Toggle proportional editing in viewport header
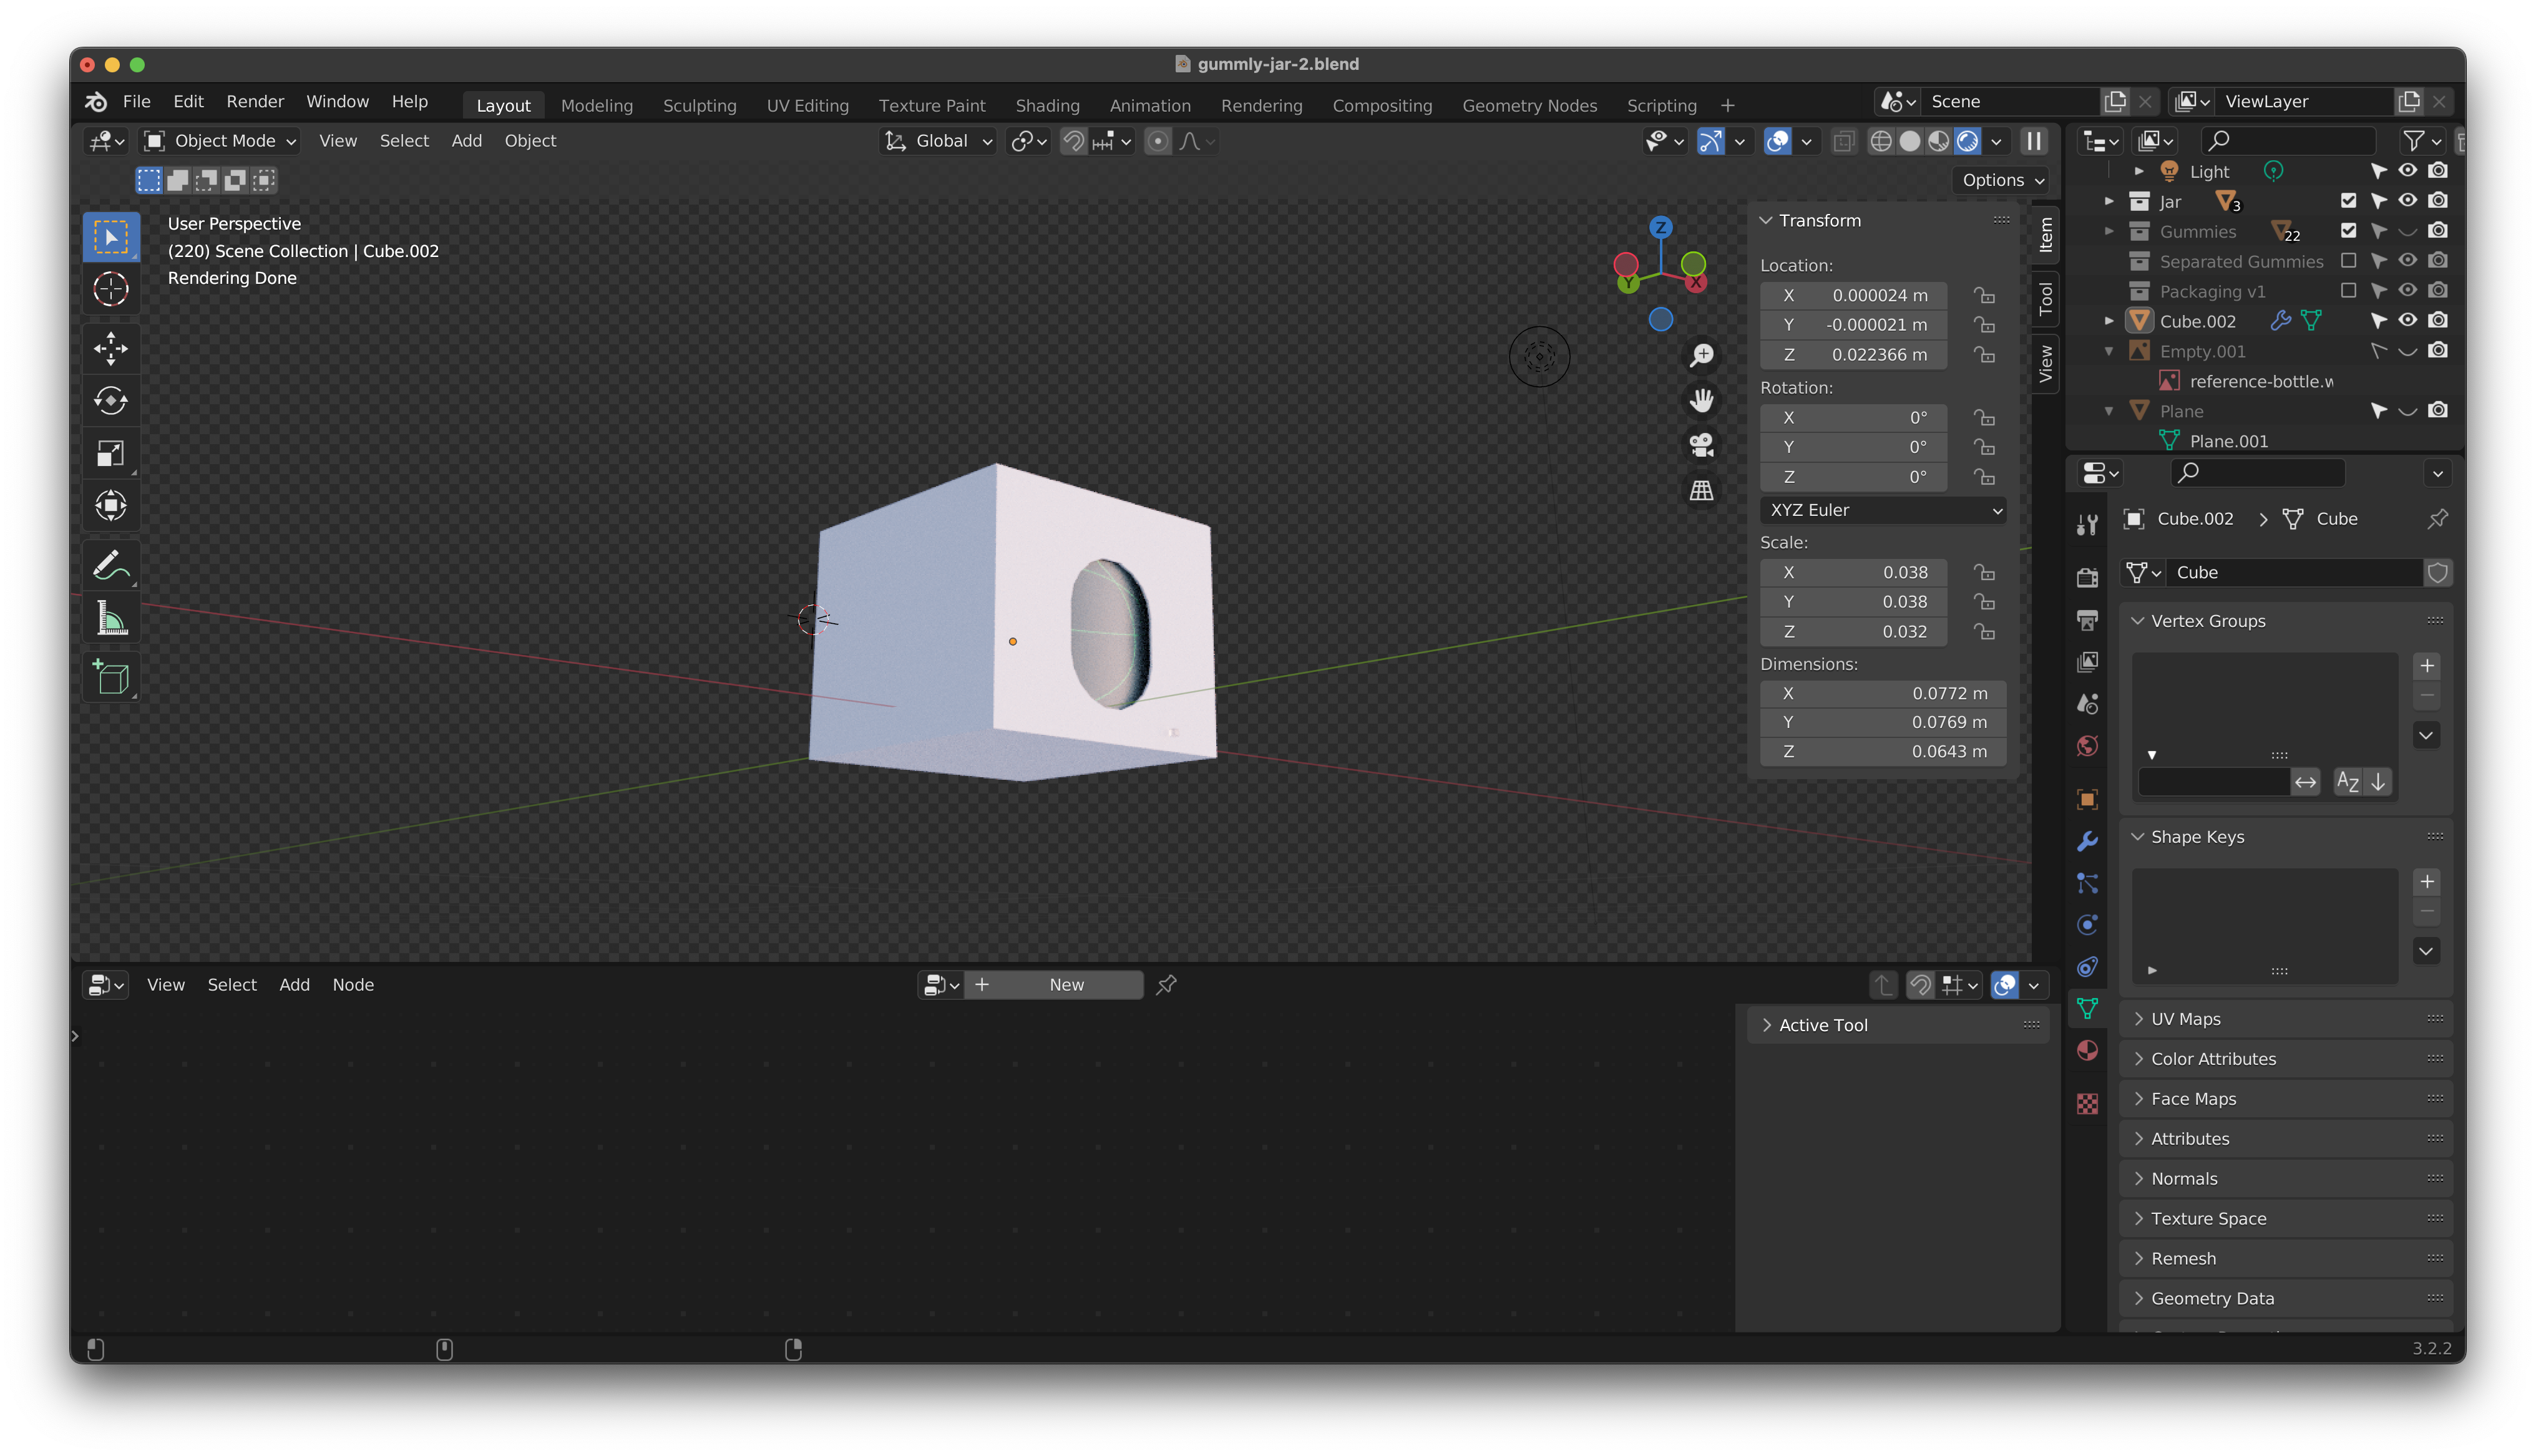2536x1456 pixels. [x=1157, y=141]
